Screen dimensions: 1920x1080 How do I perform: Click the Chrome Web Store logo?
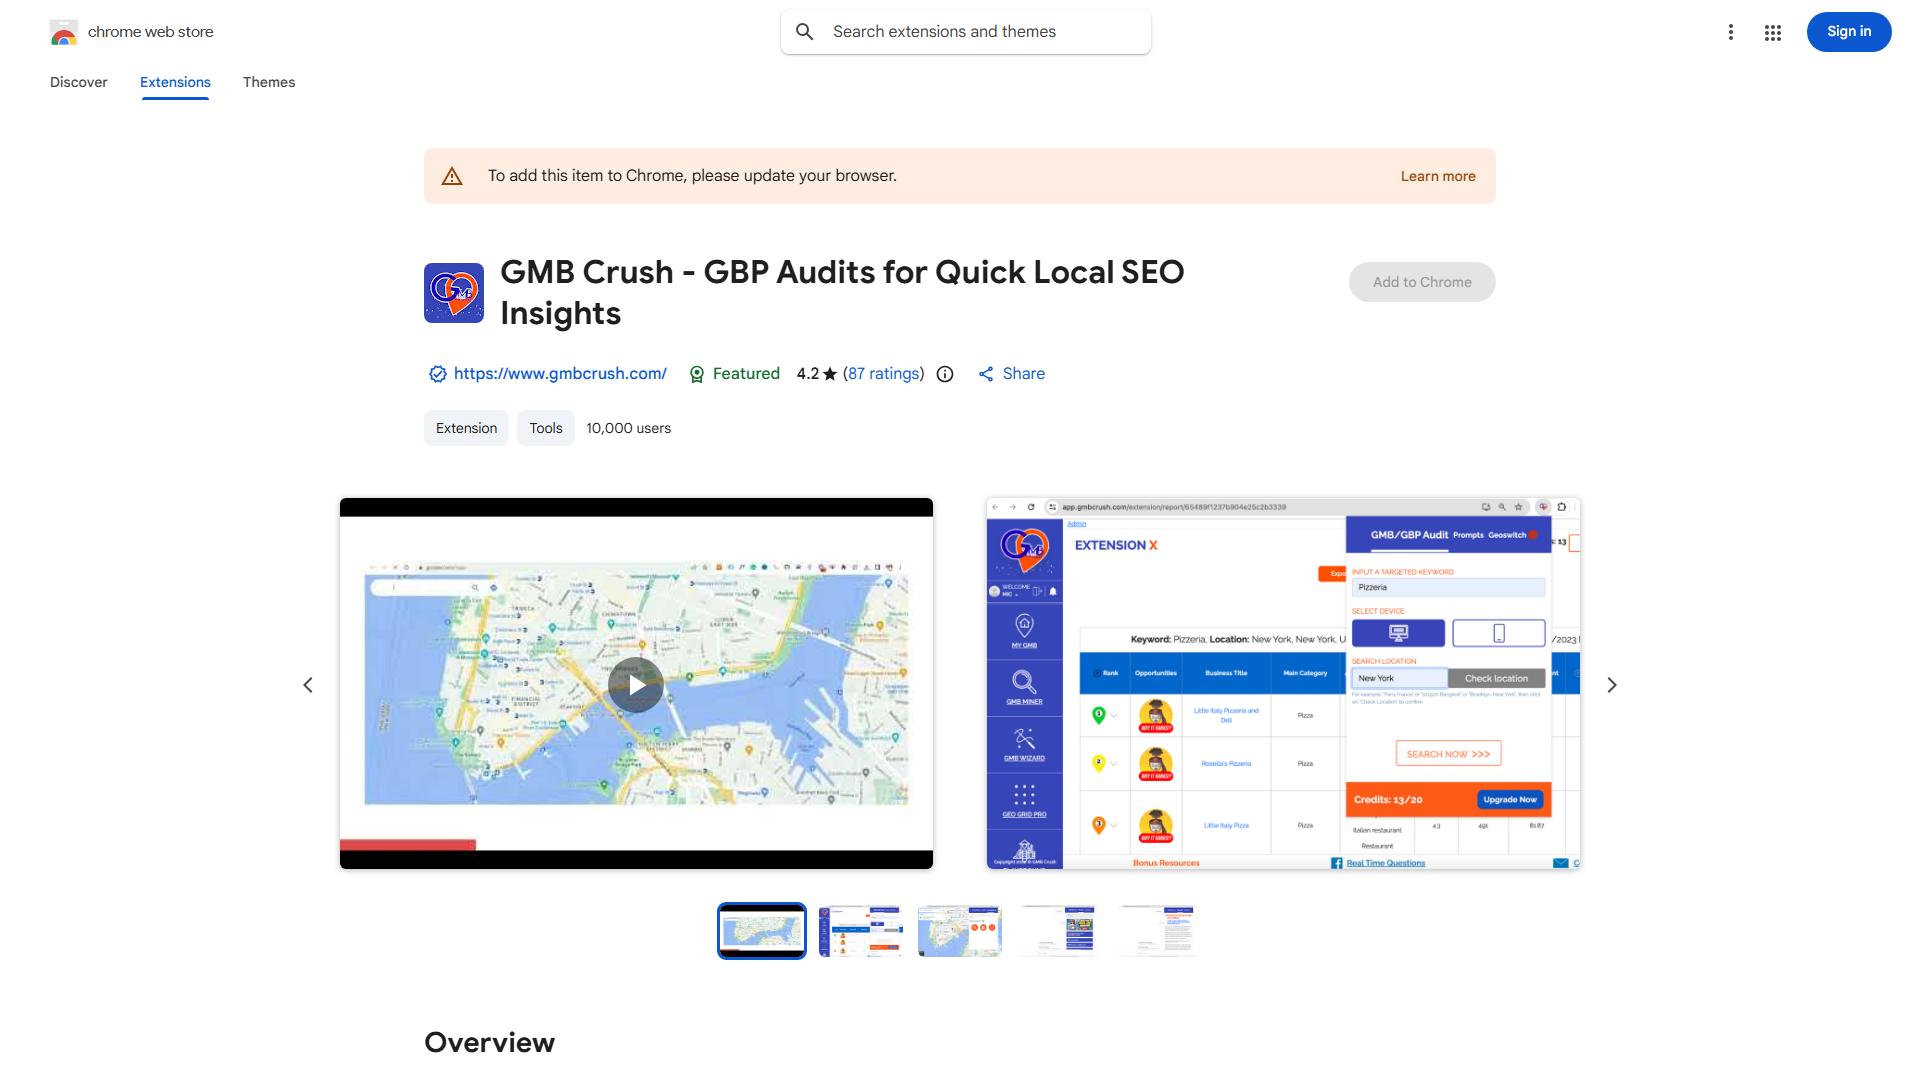pos(64,31)
